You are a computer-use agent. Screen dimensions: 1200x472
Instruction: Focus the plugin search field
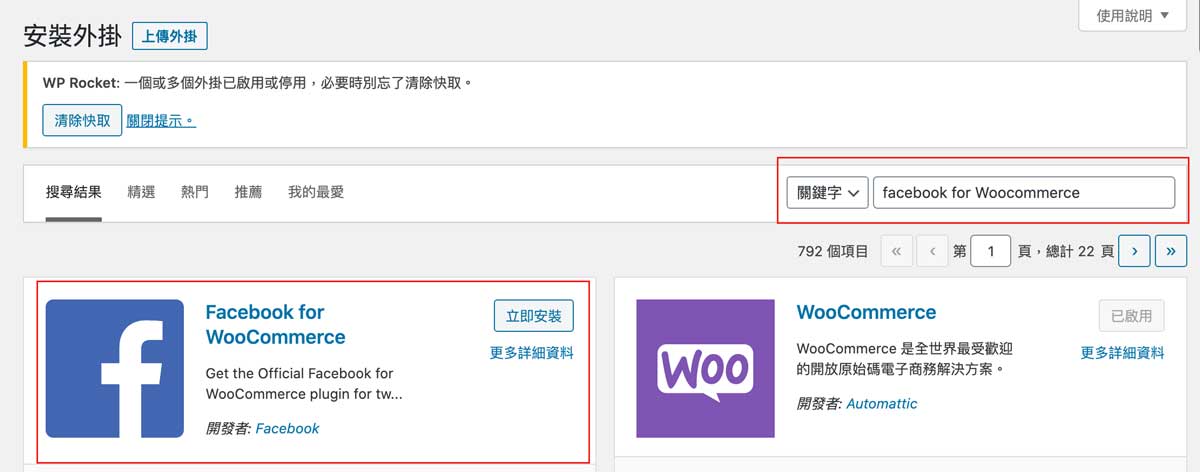[1024, 193]
